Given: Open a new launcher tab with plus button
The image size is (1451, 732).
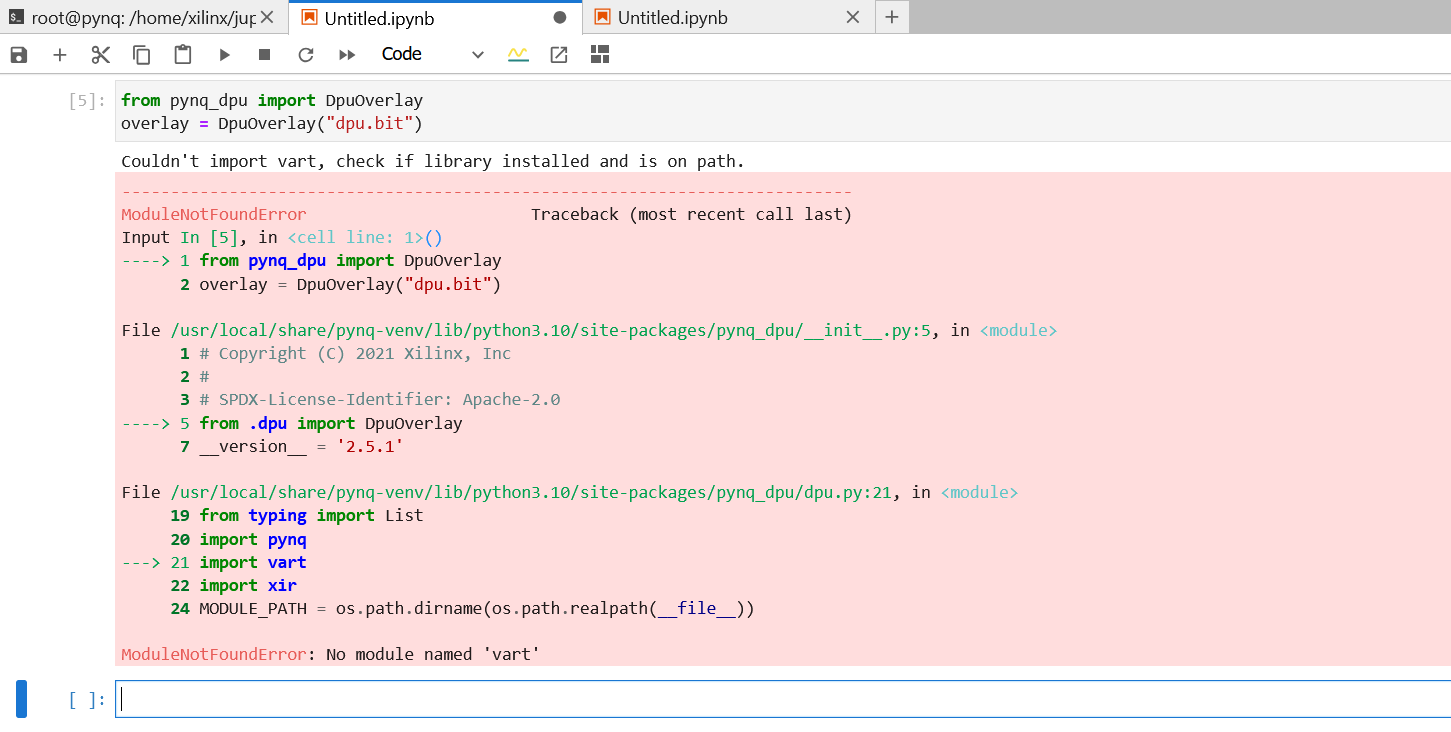Looking at the screenshot, I should pyautogui.click(x=892, y=17).
